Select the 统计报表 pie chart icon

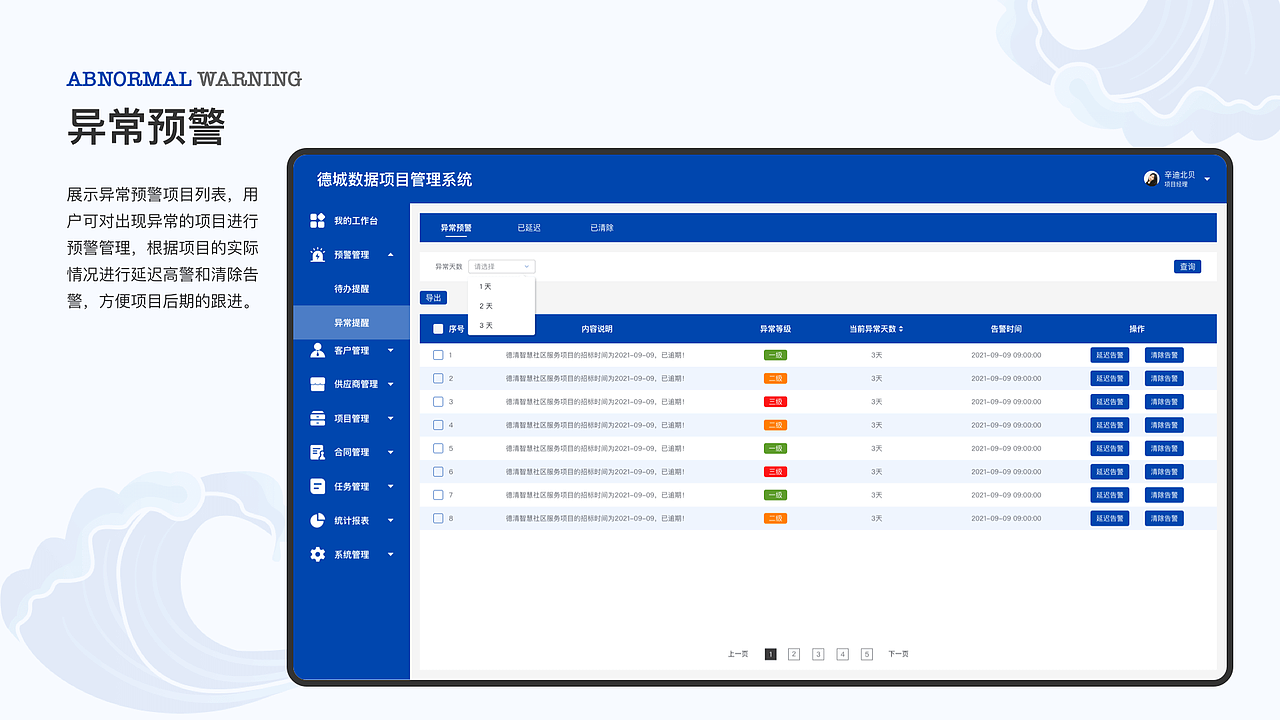318,520
